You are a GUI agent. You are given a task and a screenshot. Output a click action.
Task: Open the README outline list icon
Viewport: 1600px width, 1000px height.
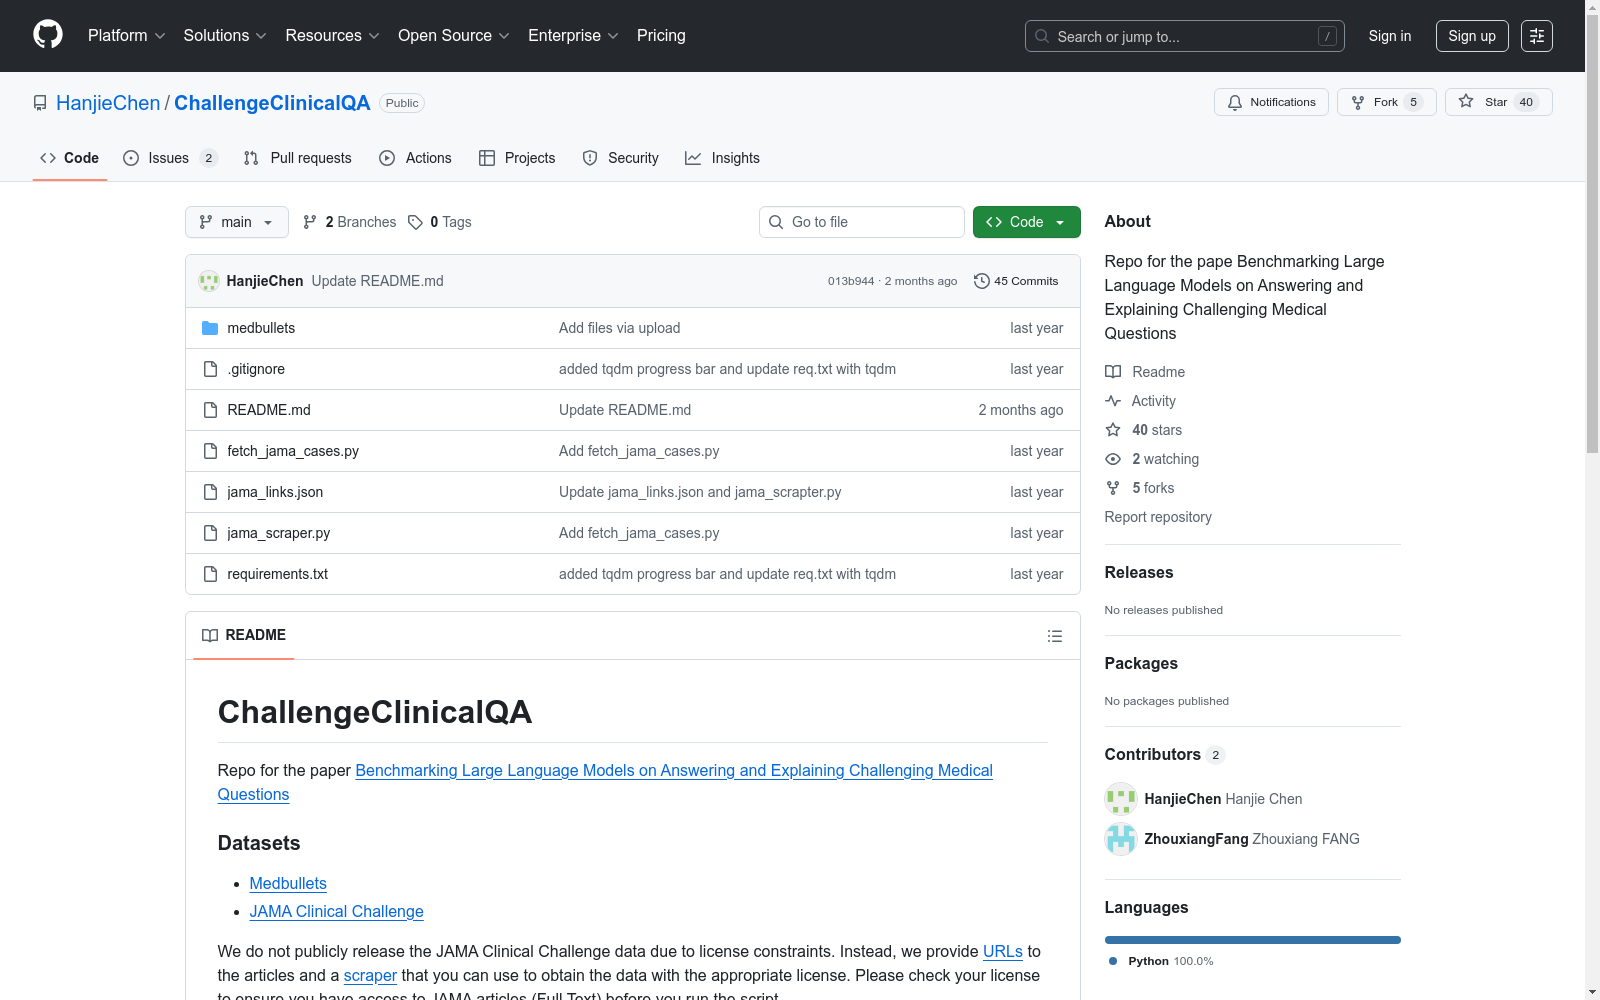click(x=1054, y=636)
